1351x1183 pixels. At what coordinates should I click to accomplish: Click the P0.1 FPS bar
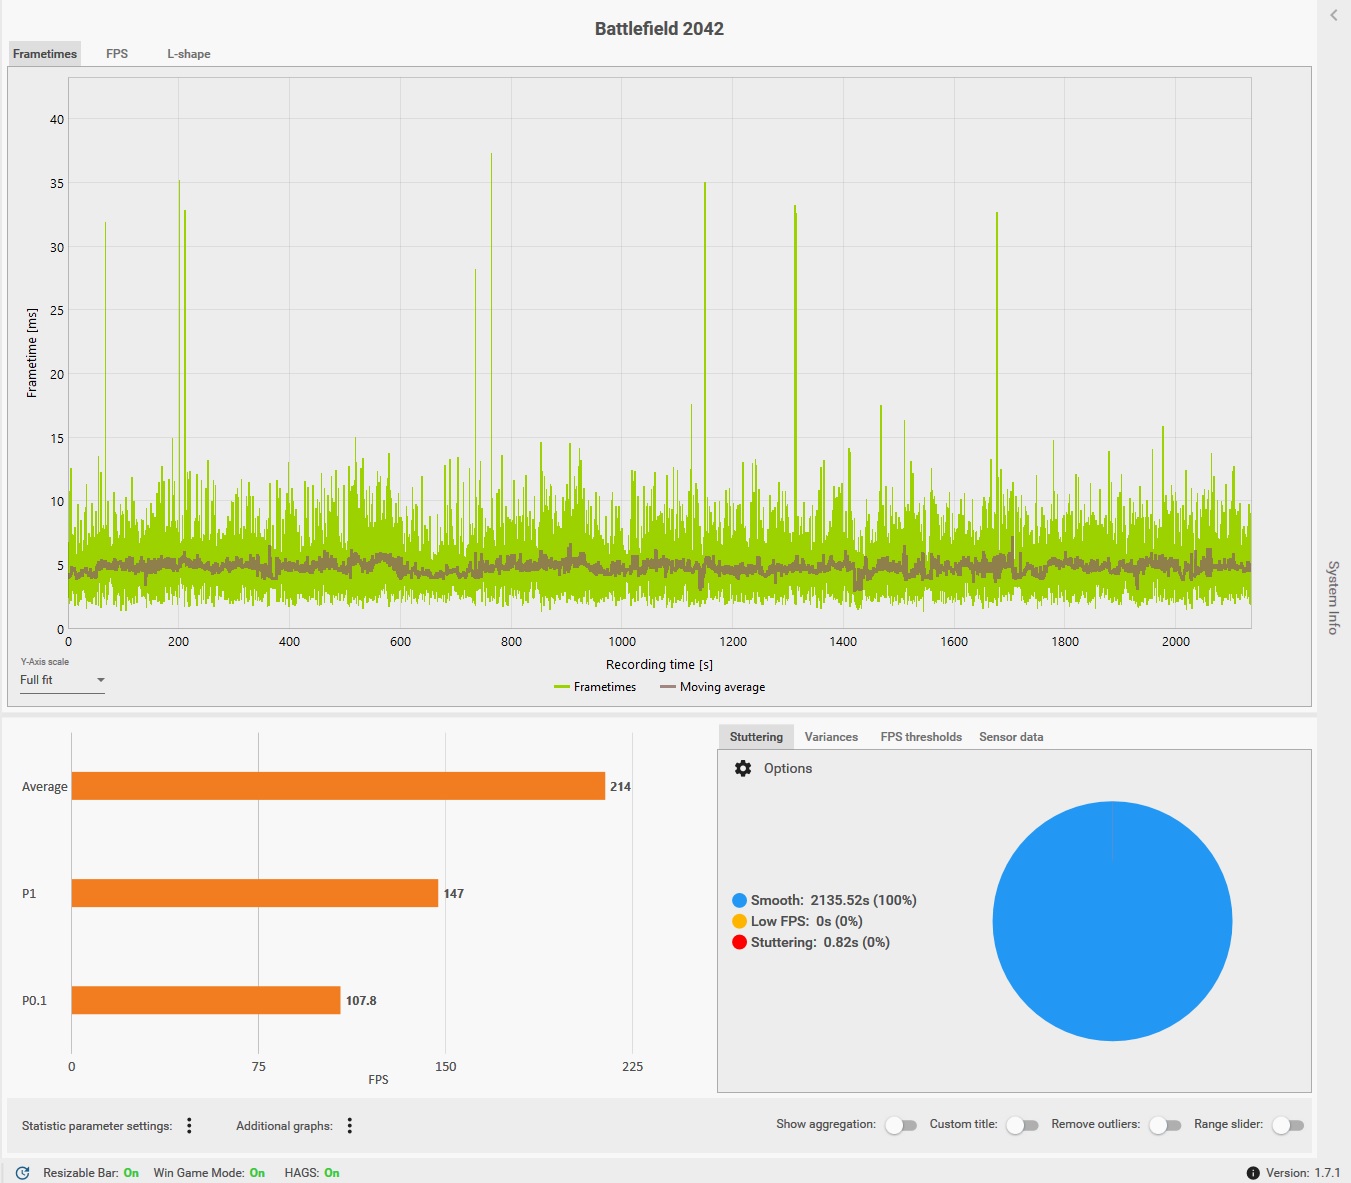click(206, 1000)
